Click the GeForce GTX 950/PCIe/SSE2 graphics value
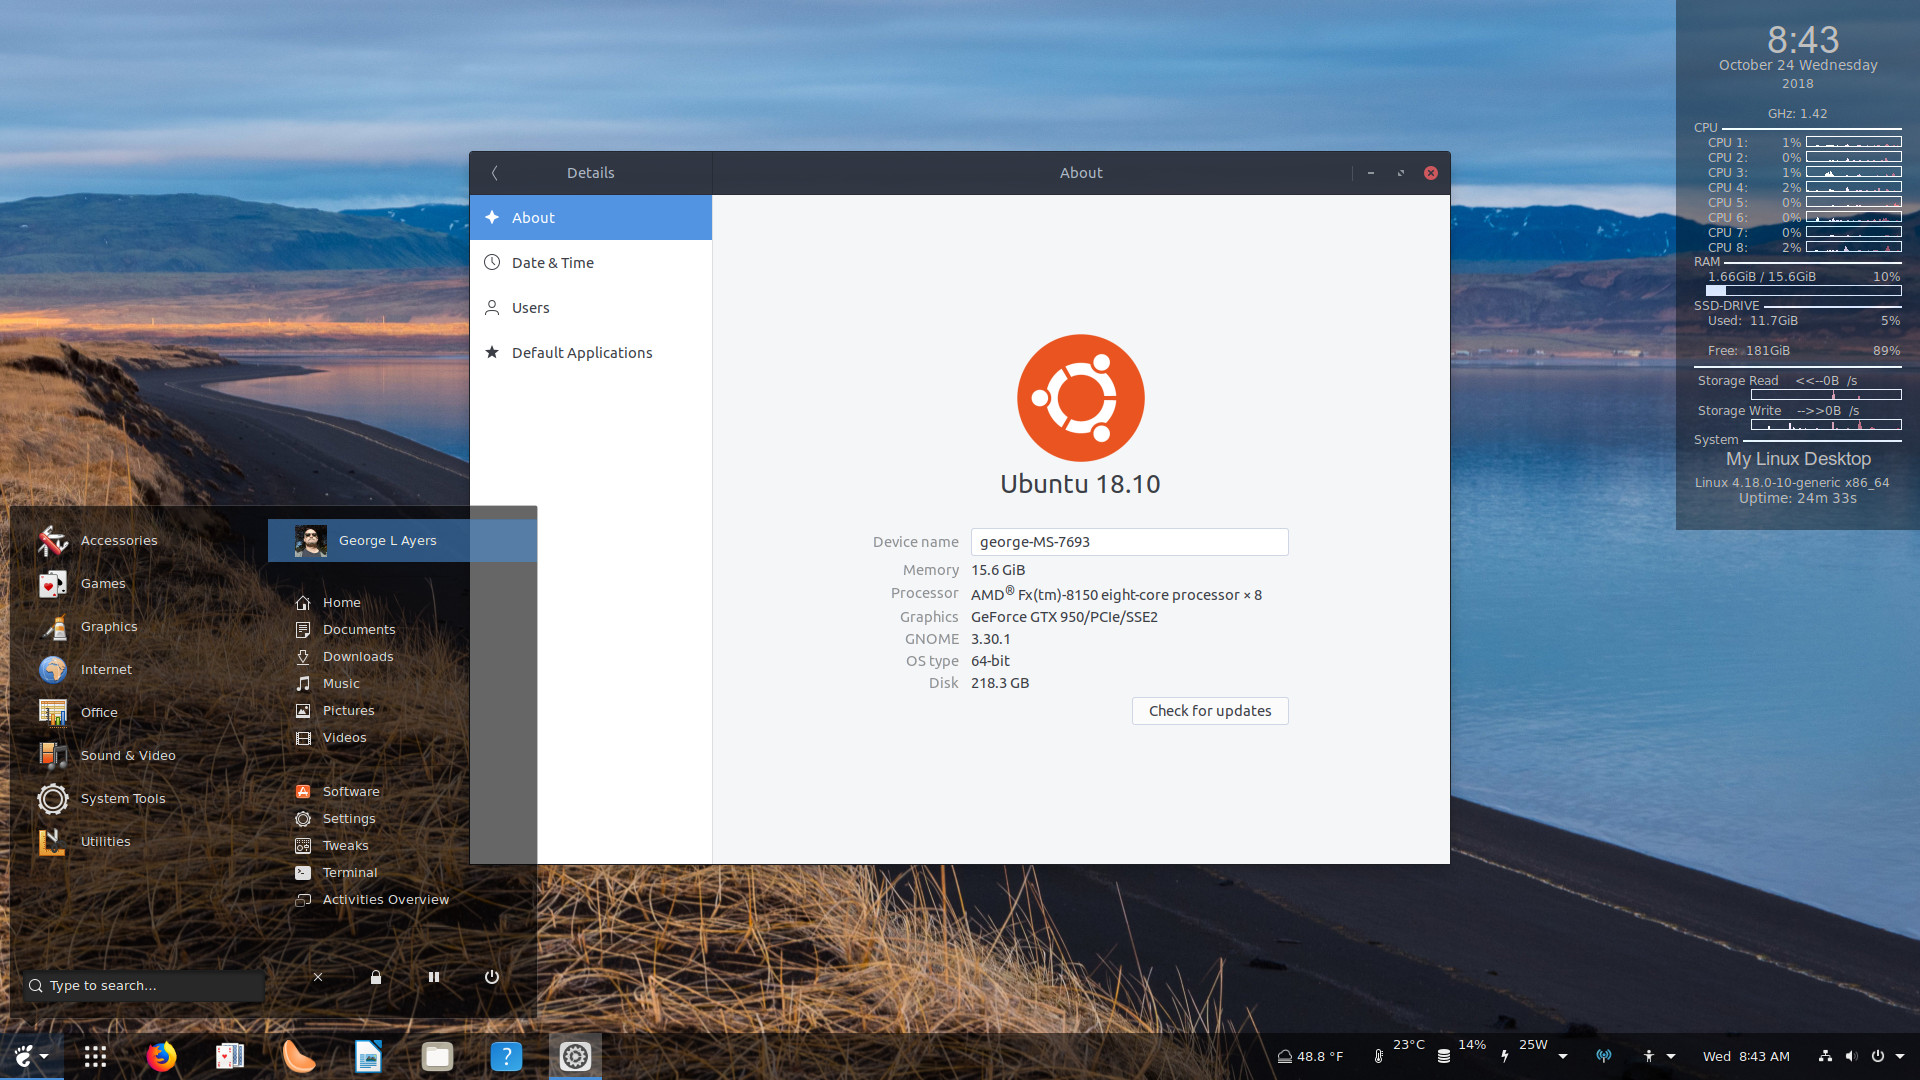 click(1064, 617)
